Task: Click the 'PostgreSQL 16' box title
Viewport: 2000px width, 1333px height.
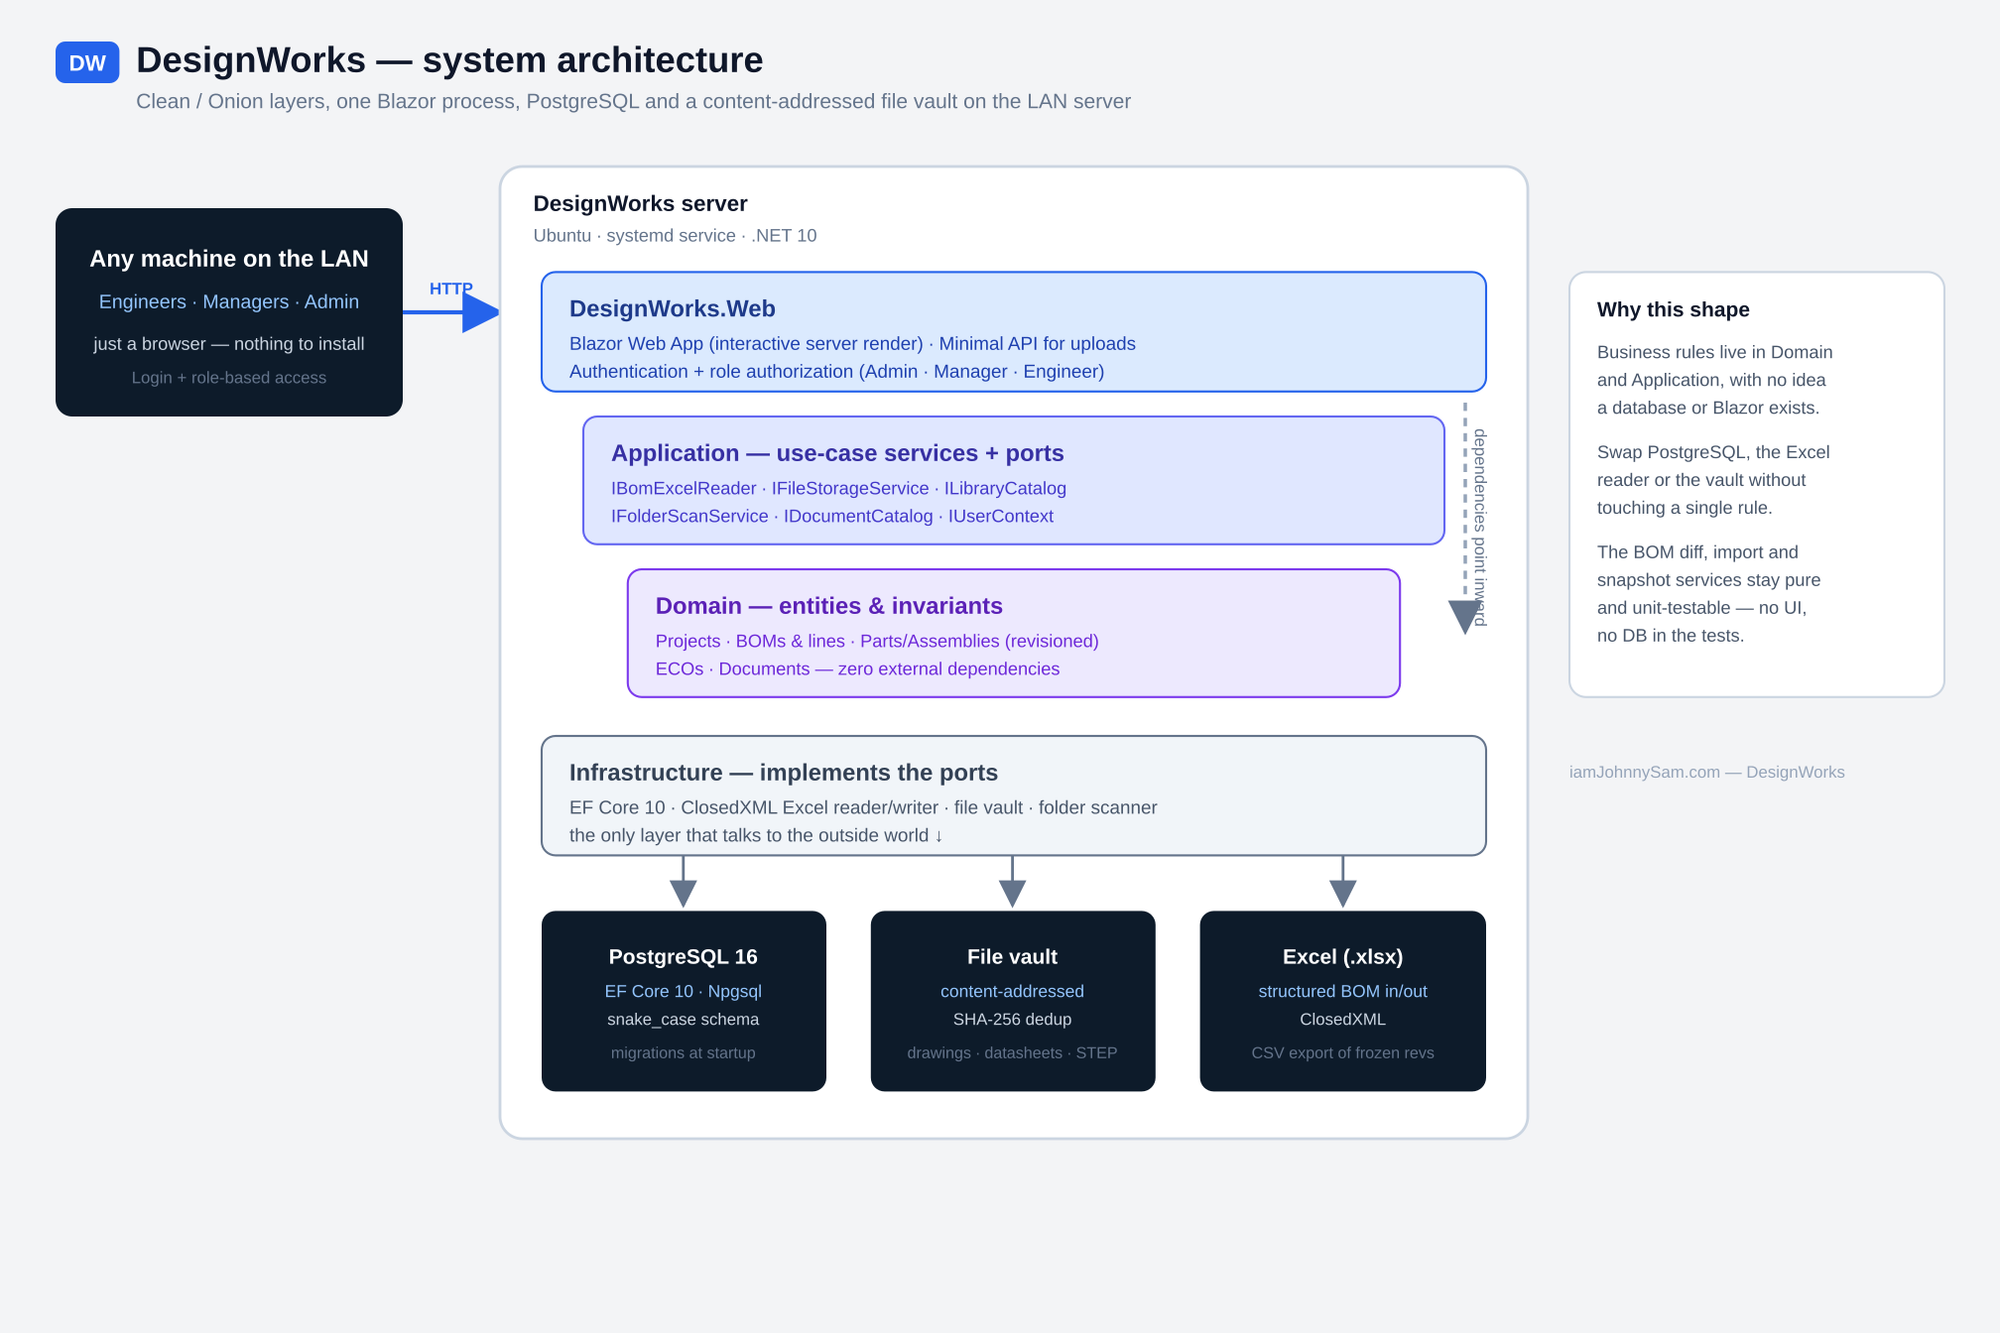Action: [683, 956]
